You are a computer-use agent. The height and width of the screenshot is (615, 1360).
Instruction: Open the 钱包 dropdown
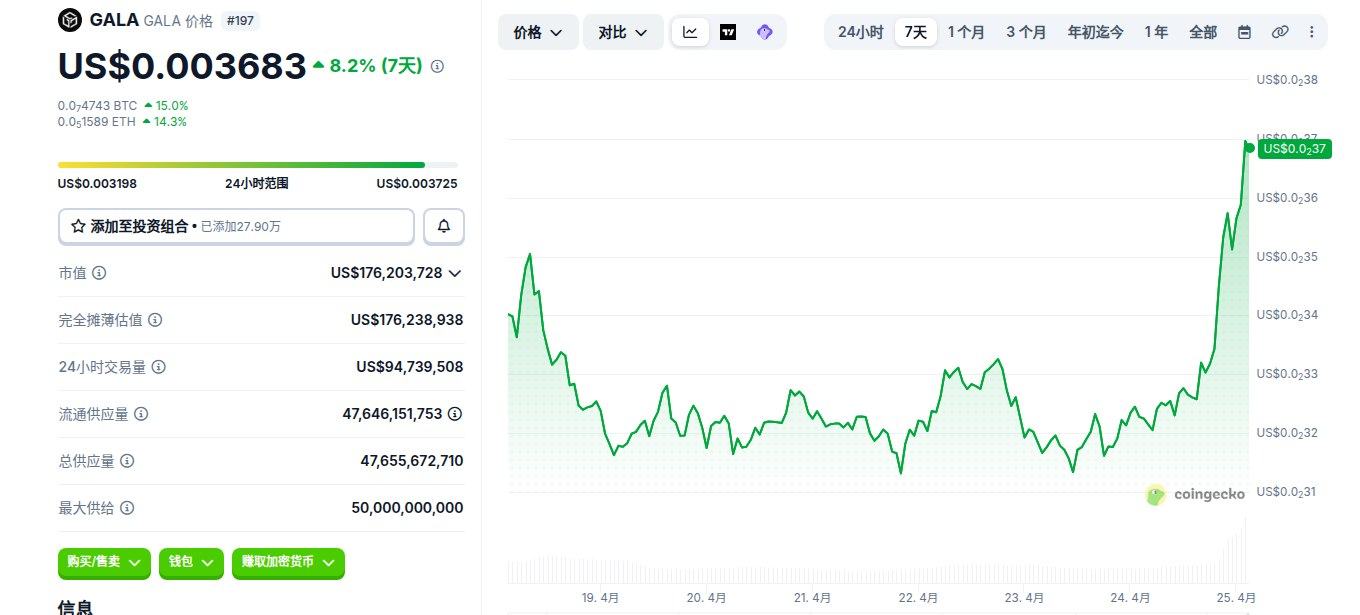191,562
